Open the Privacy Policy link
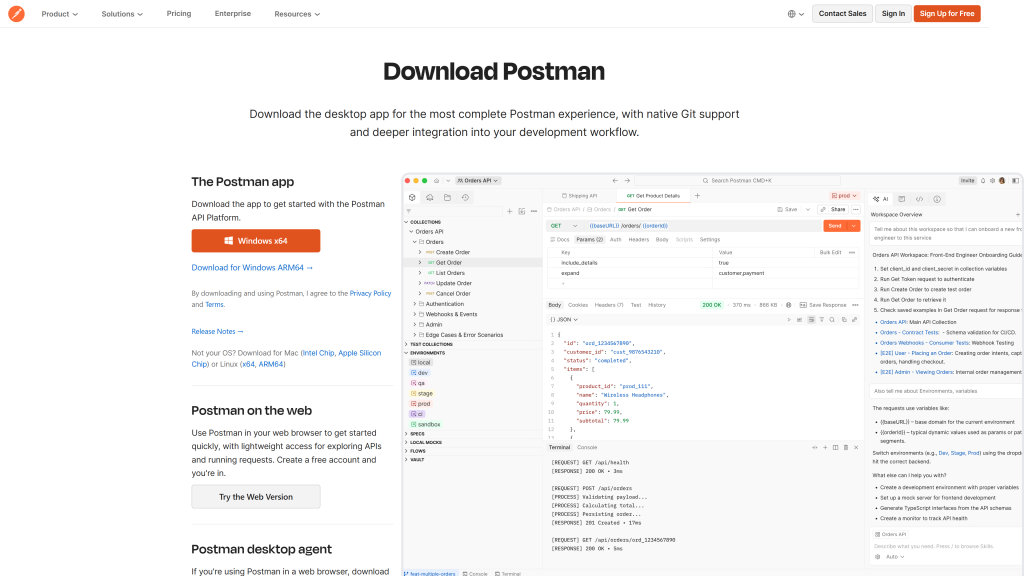Viewport: 1024px width, 576px height. click(x=370, y=293)
